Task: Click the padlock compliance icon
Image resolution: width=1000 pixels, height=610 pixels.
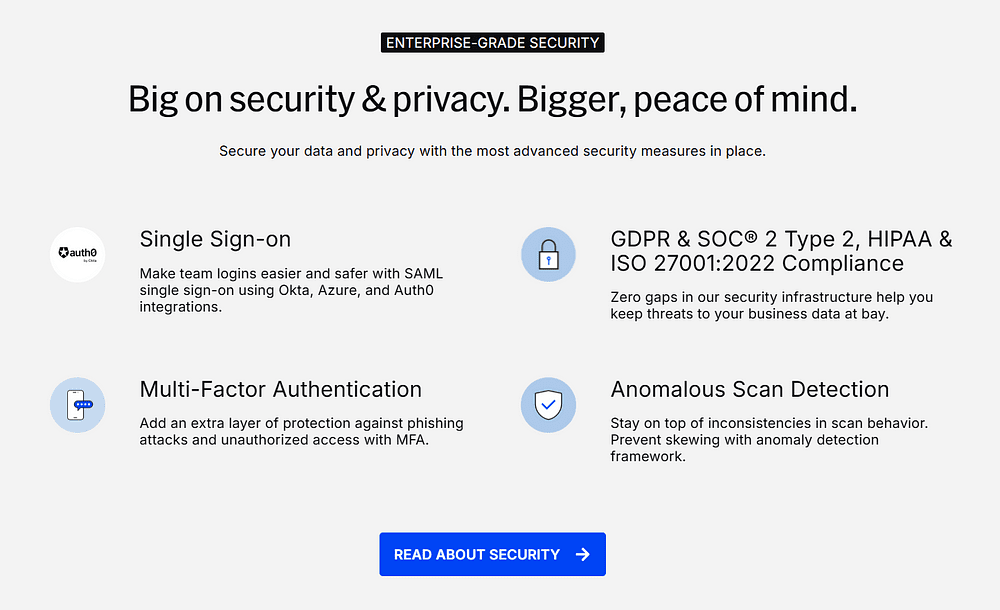Action: (x=548, y=255)
